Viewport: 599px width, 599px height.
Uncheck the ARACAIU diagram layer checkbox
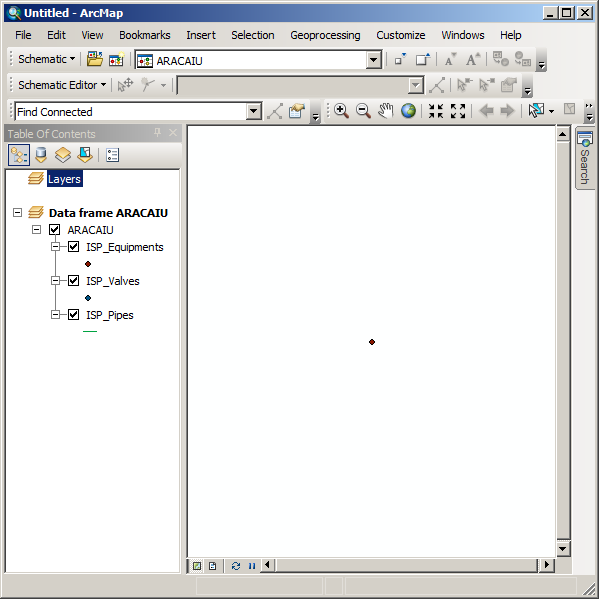point(55,230)
